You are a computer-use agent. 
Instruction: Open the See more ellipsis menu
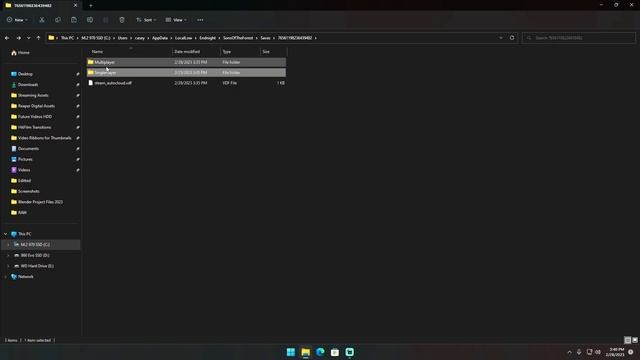click(200, 20)
